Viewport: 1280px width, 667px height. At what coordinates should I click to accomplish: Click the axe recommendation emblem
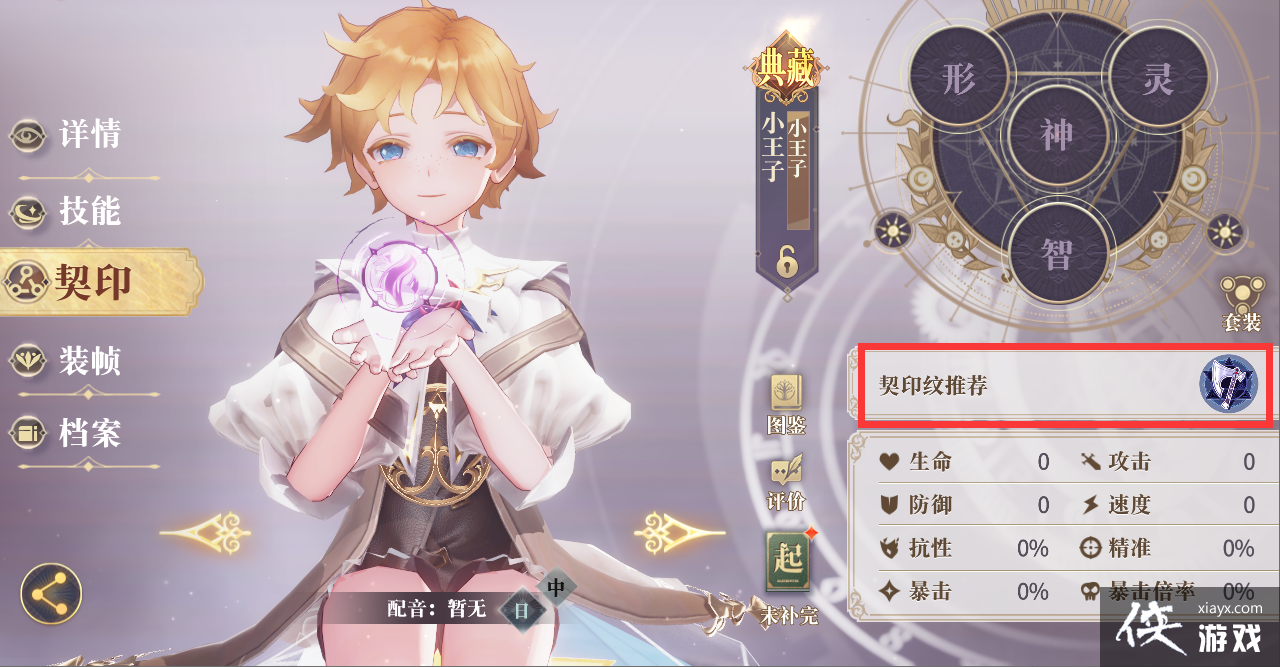[x=1228, y=384]
